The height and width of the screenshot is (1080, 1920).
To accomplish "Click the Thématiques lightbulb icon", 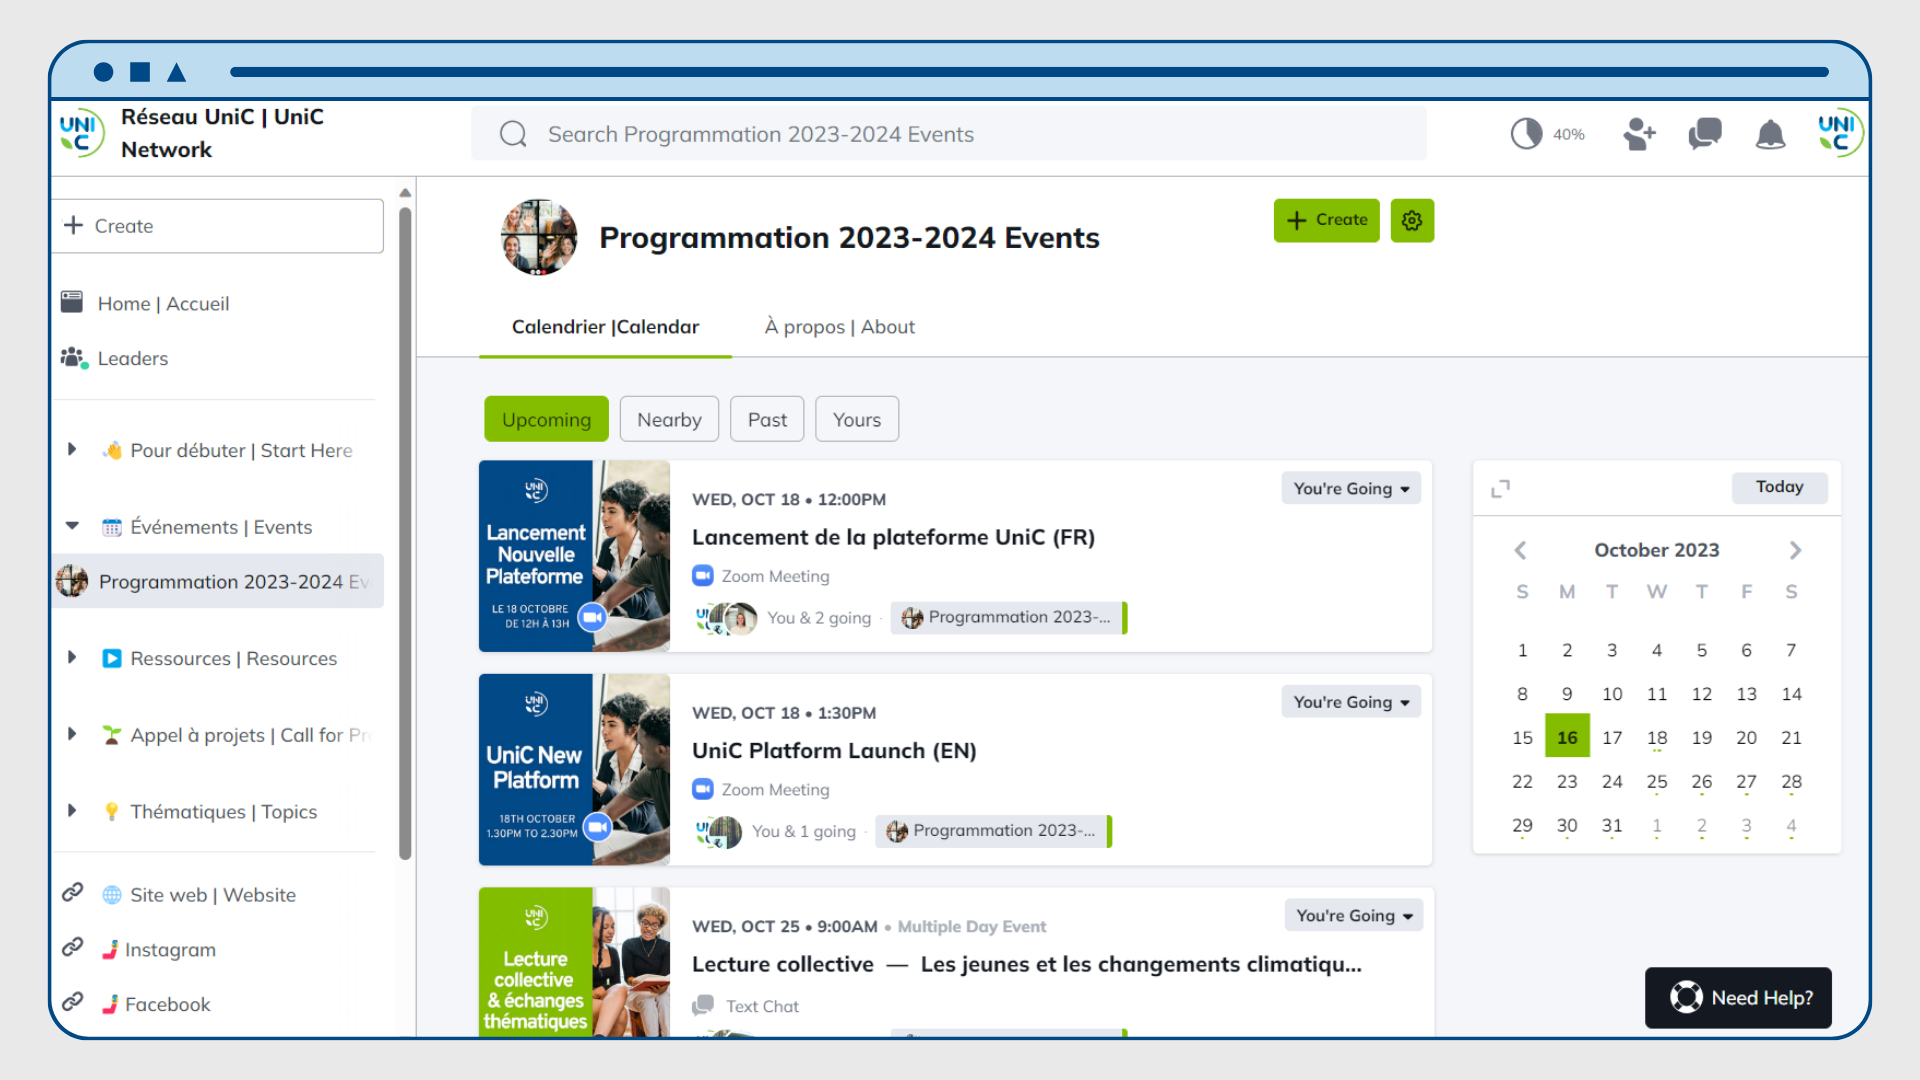I will click(x=112, y=811).
